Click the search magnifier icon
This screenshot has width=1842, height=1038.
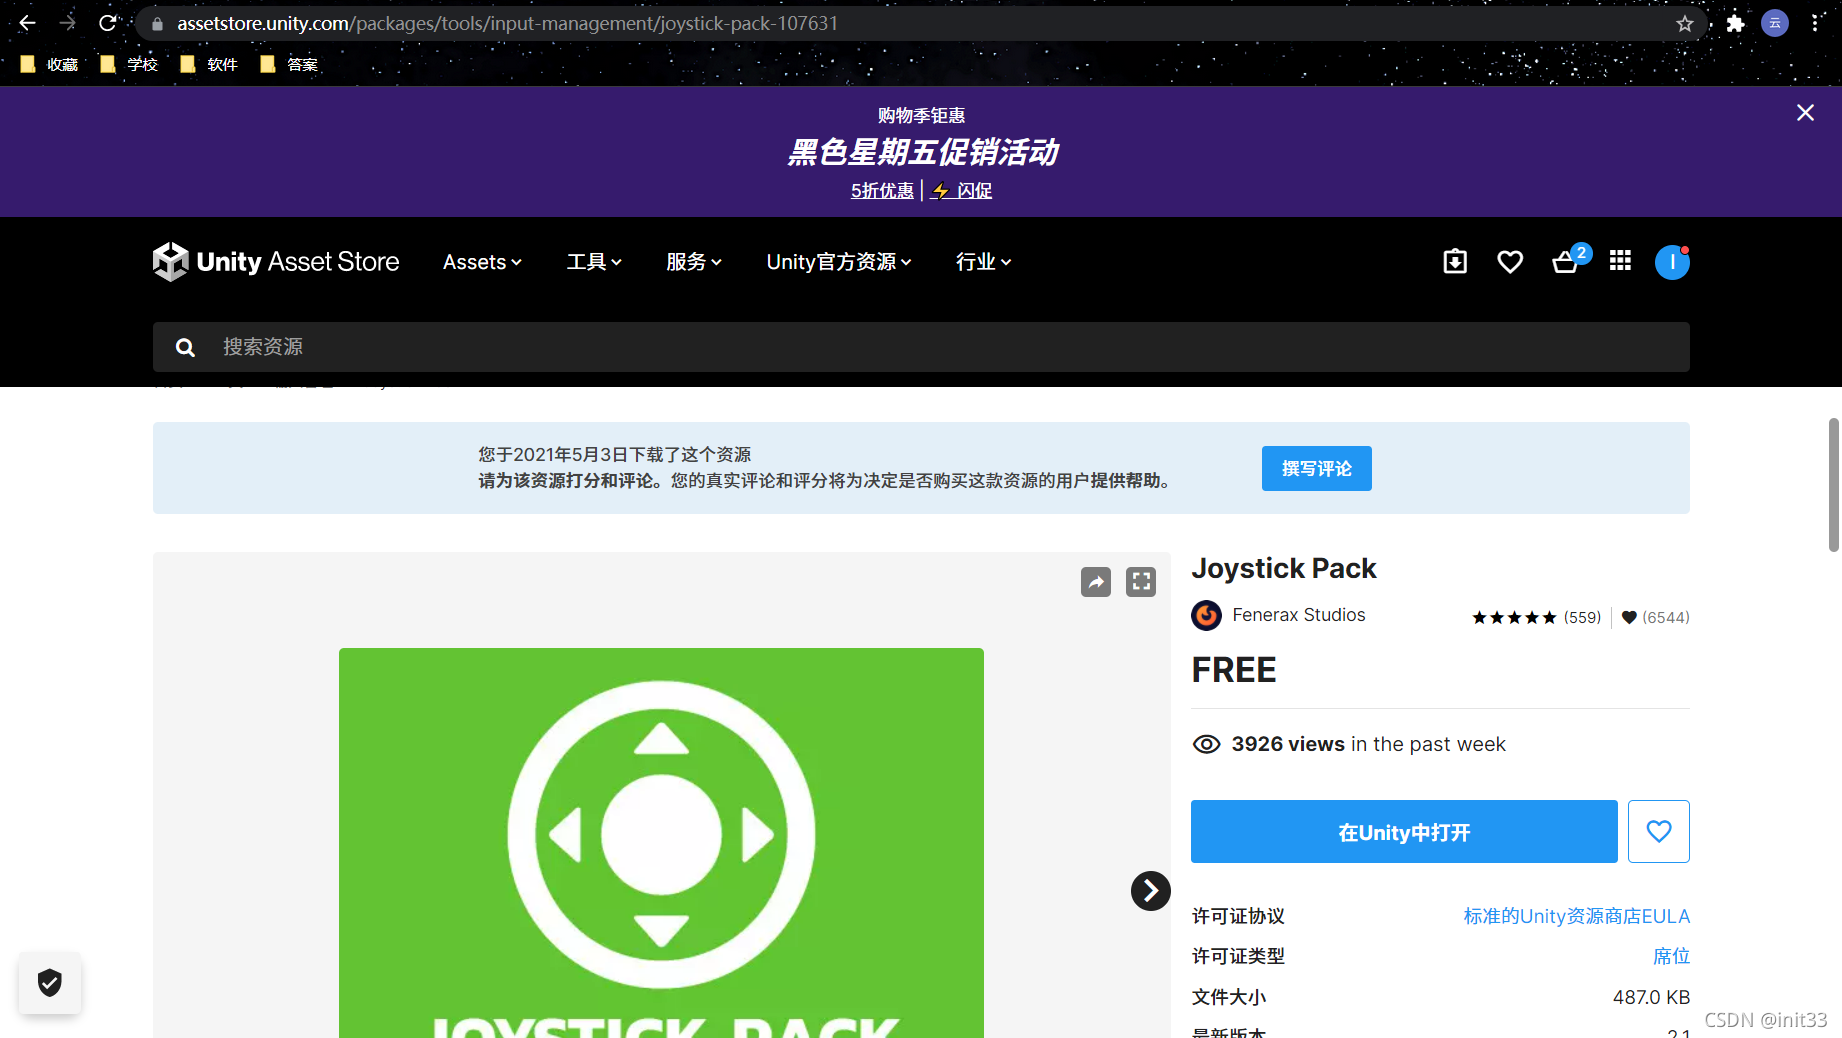pos(185,347)
